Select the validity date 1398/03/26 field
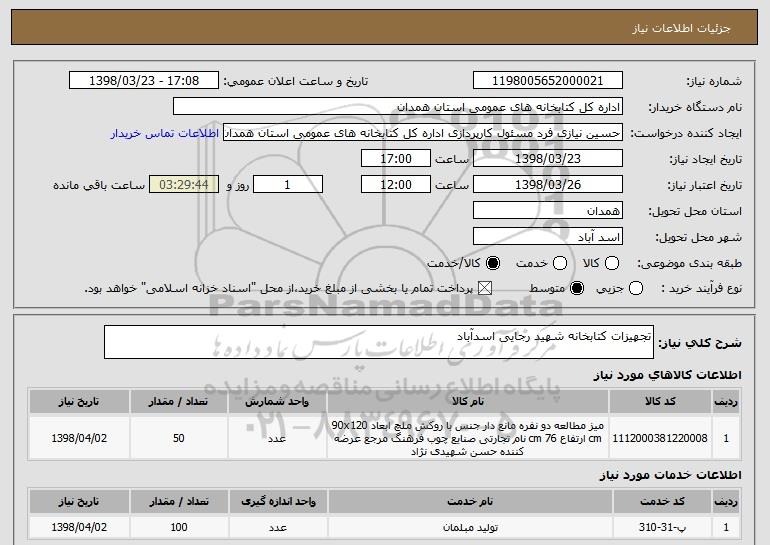This screenshot has width=770, height=545. point(546,185)
